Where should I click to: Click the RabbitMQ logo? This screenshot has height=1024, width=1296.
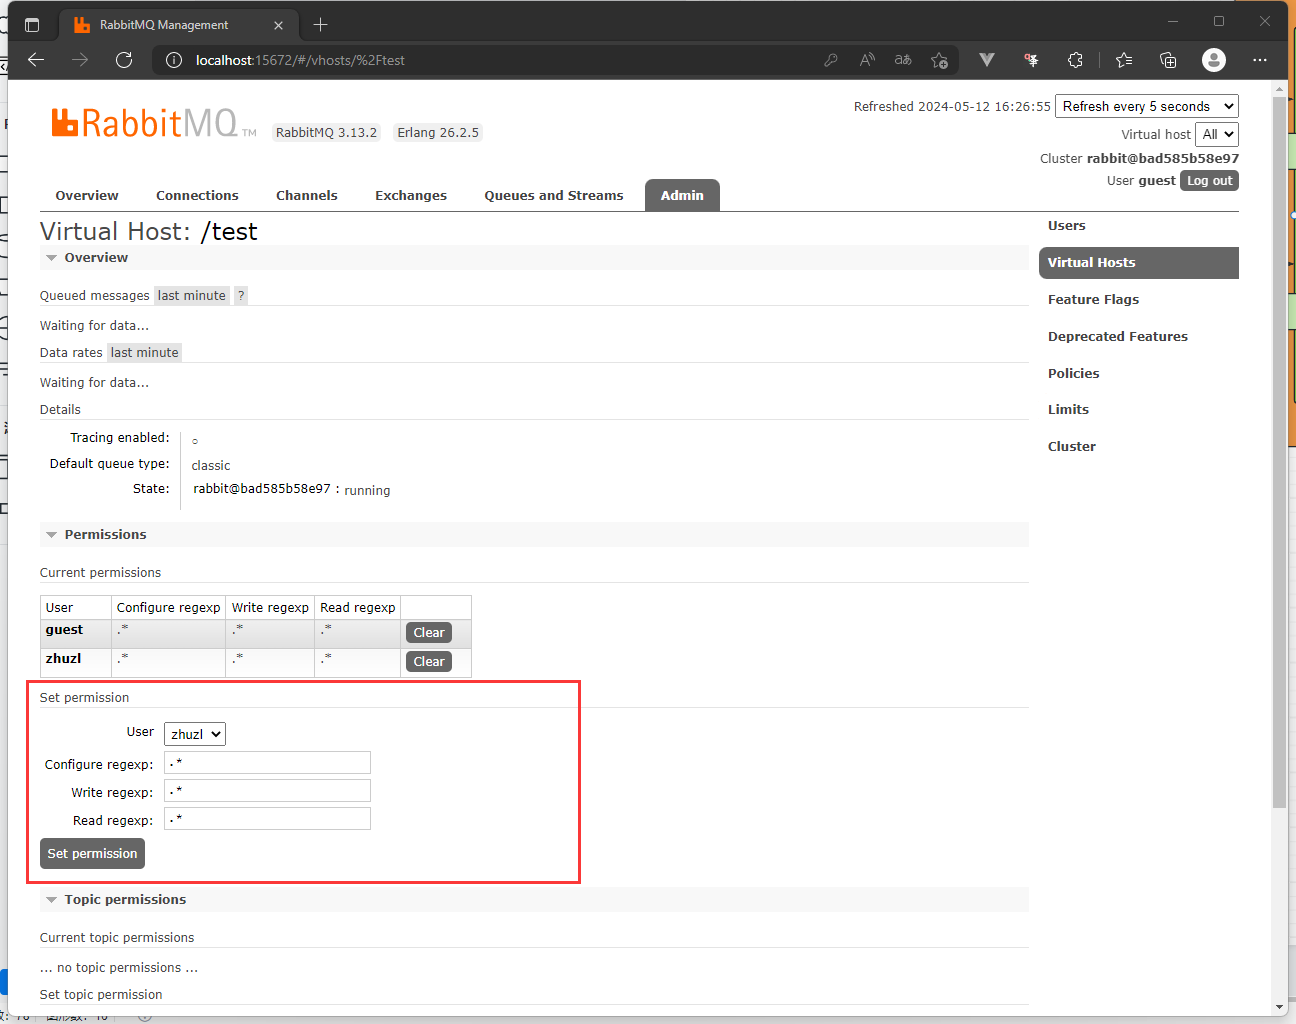(x=154, y=123)
